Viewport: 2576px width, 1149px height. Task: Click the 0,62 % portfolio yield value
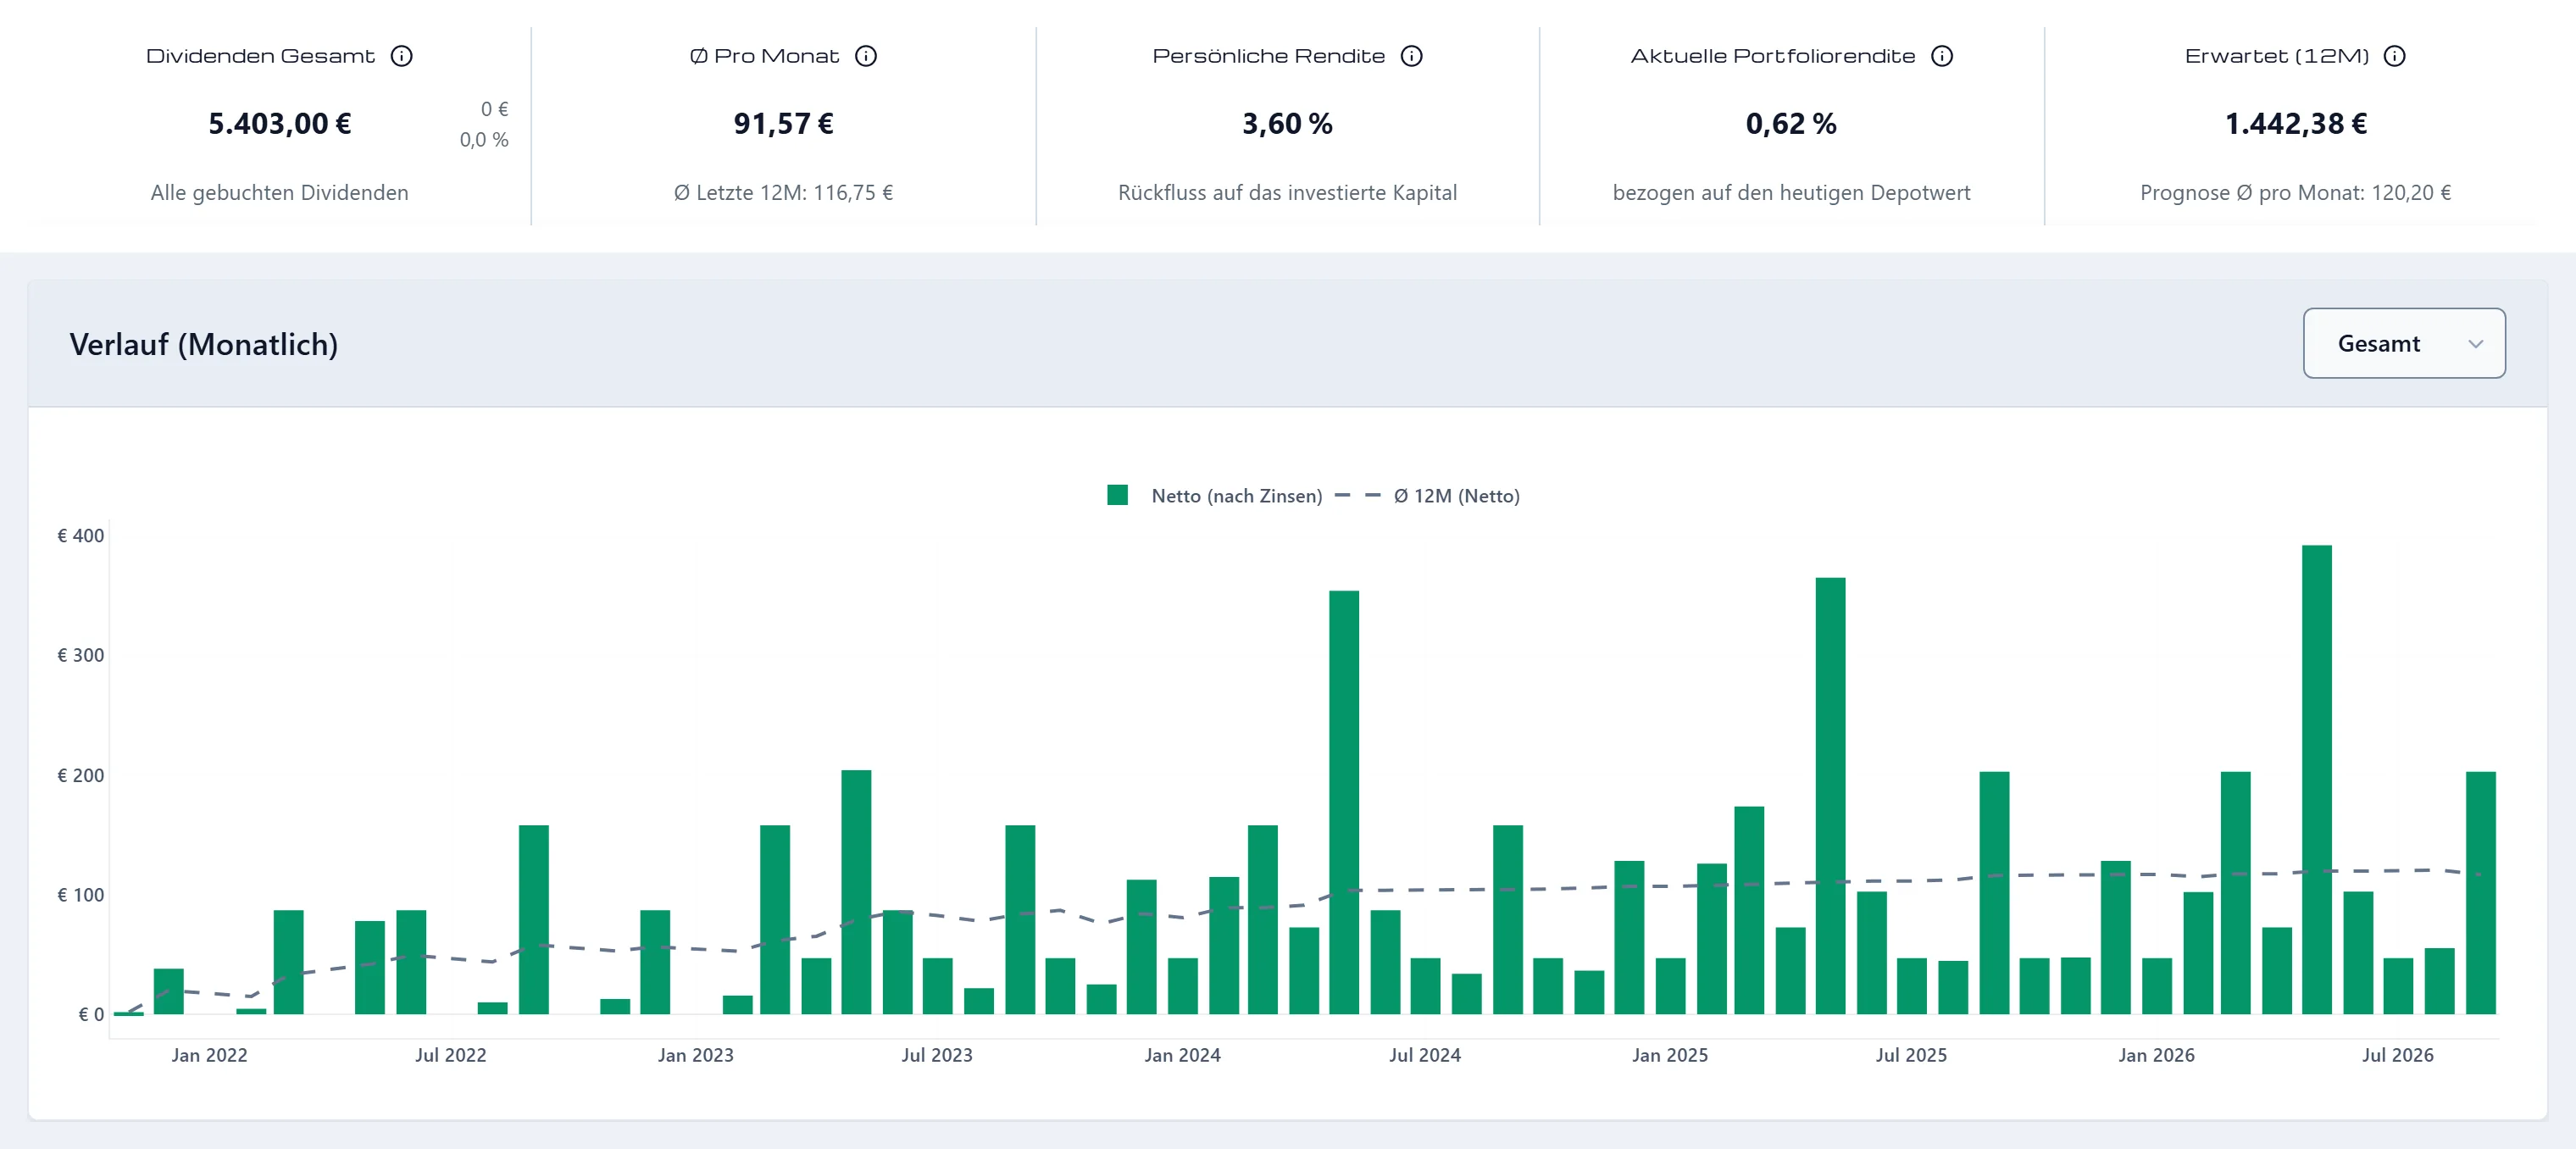point(1791,124)
